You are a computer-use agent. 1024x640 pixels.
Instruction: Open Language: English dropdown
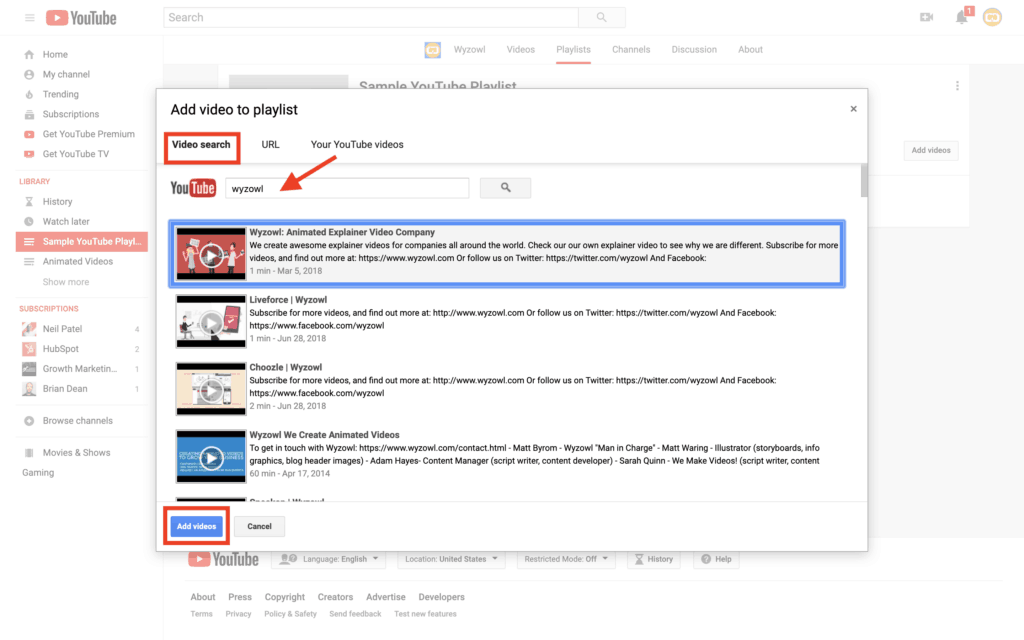(329, 560)
